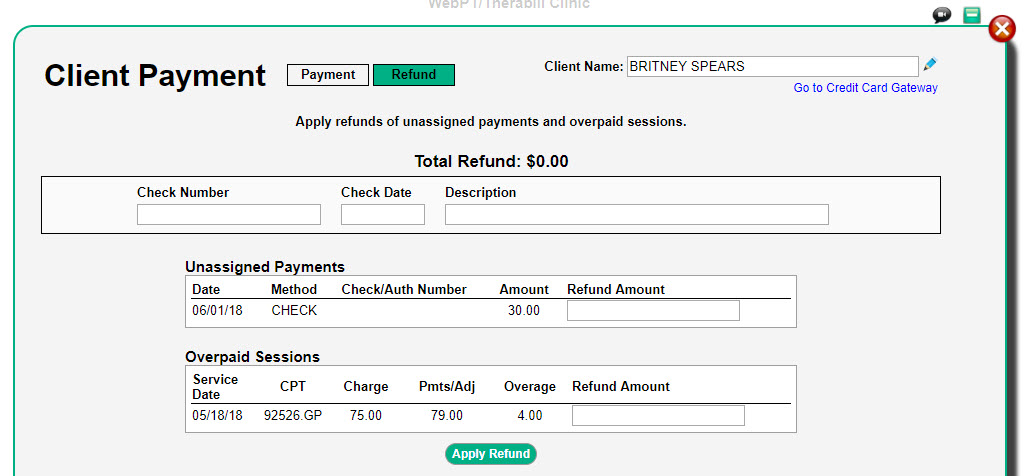Select the 92526.GP CPT code
The height and width of the screenshot is (476, 1024).
click(293, 415)
